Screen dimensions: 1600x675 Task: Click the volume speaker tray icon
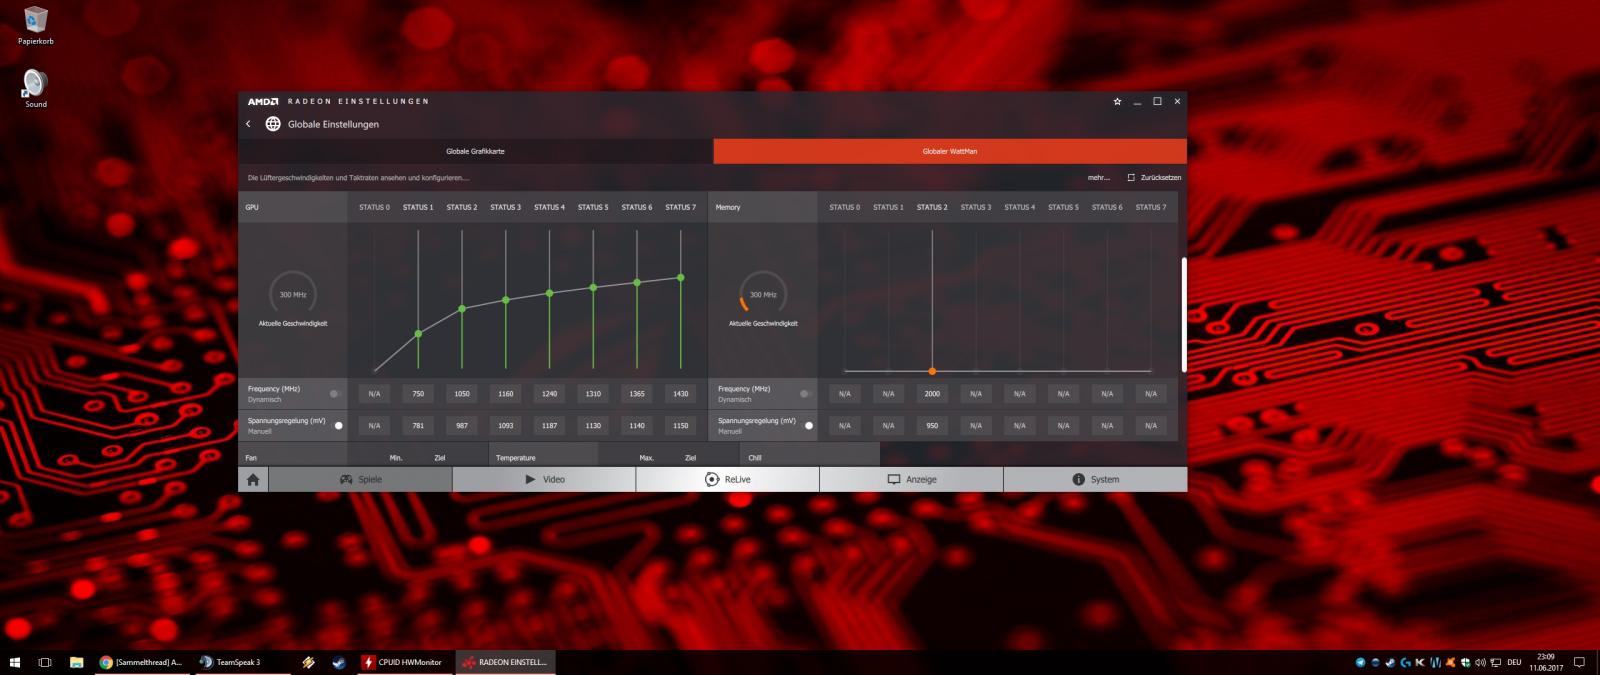click(x=1481, y=662)
